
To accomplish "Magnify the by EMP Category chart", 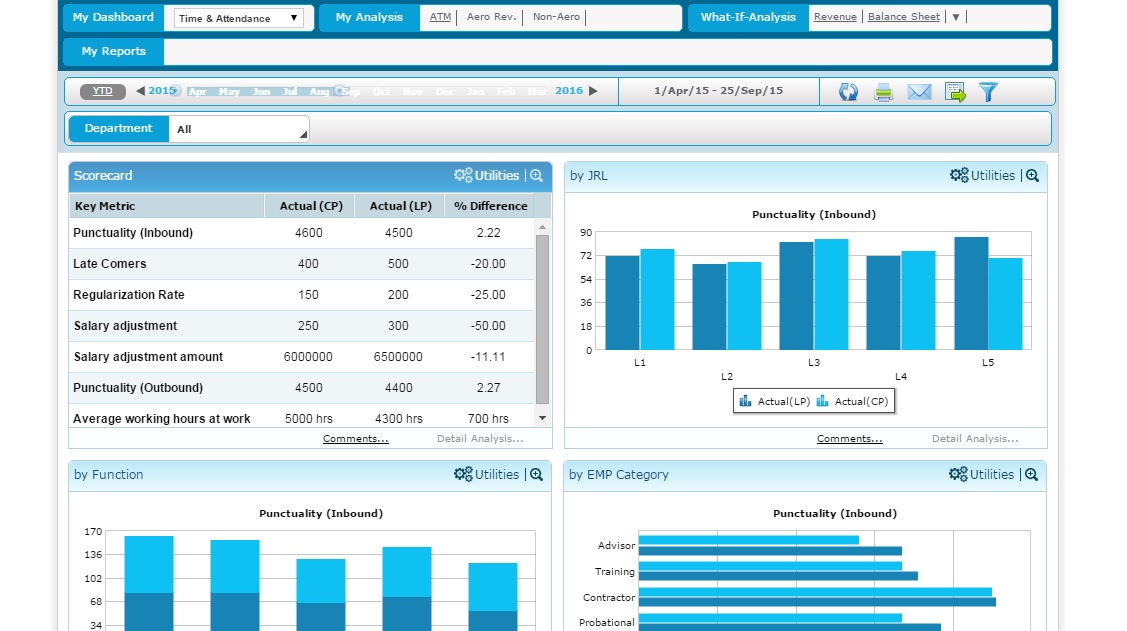I will [1031, 474].
